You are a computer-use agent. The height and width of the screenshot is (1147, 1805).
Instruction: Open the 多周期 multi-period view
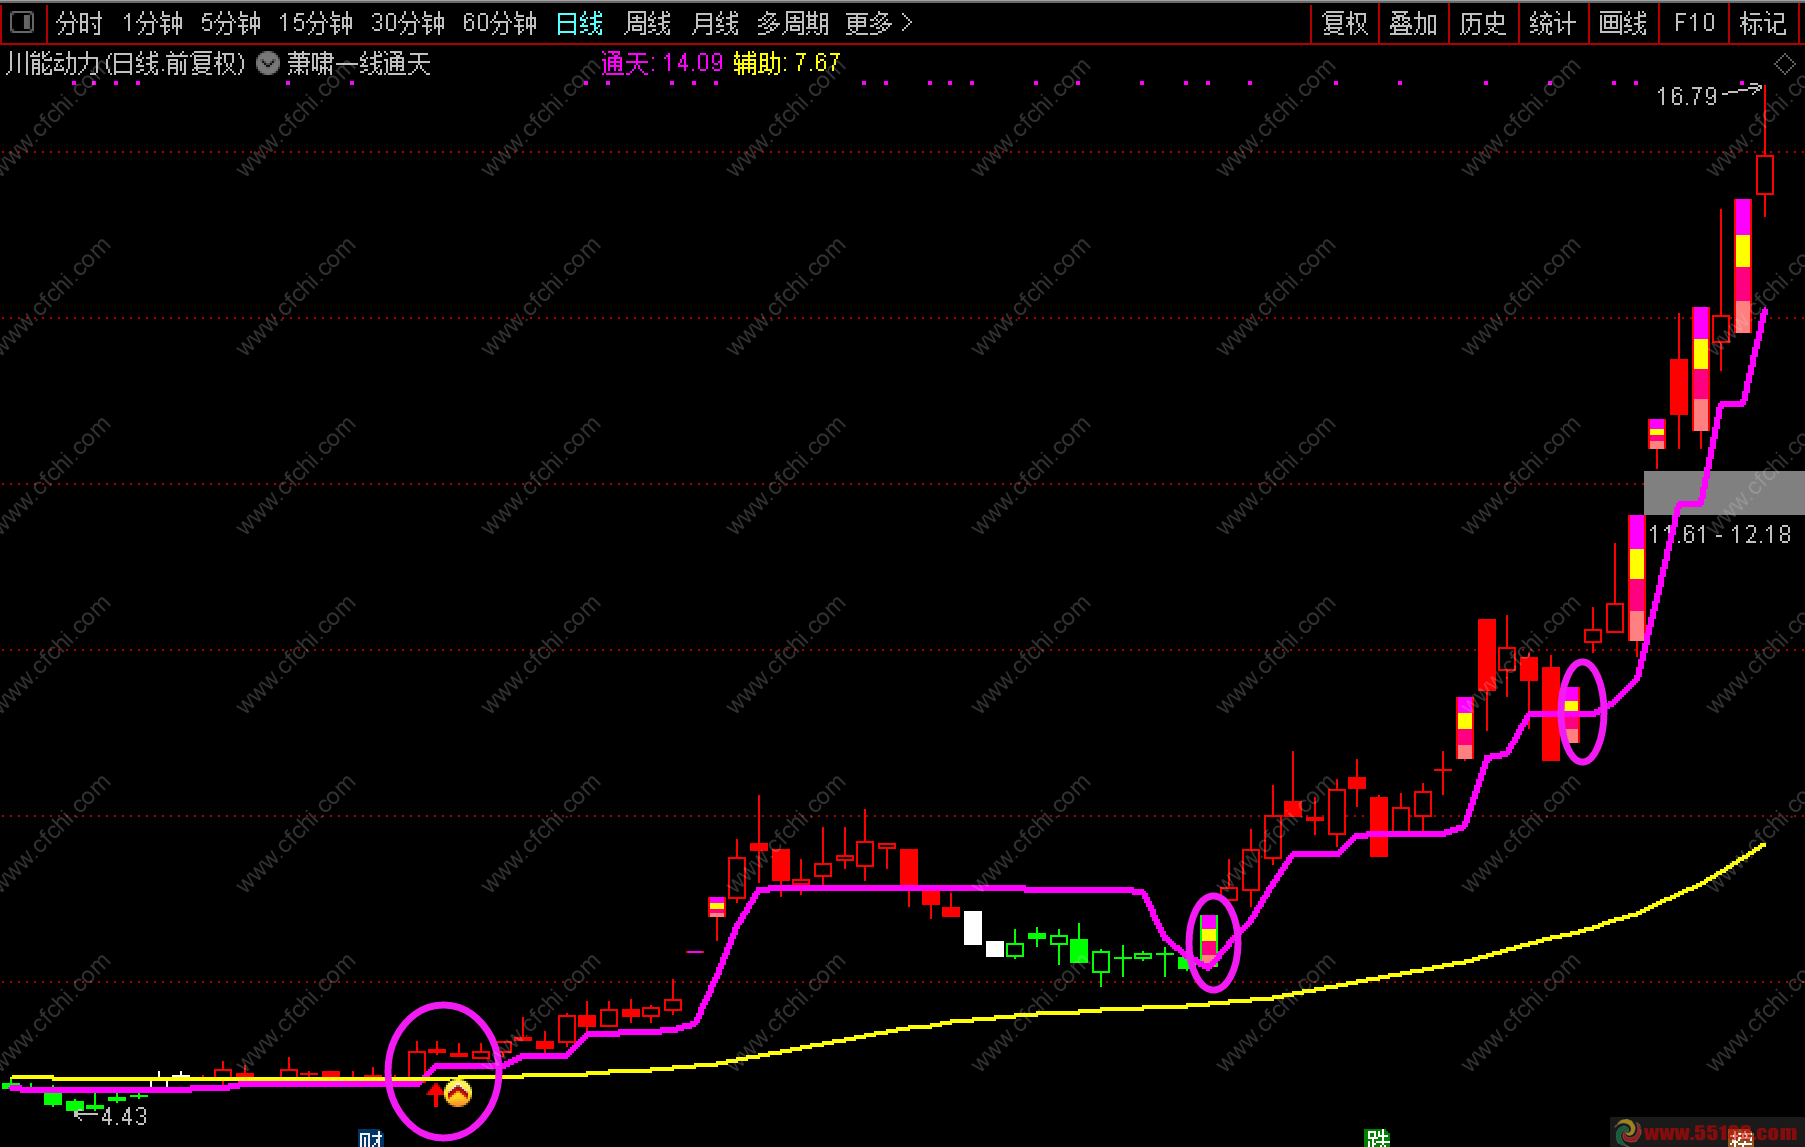[793, 23]
